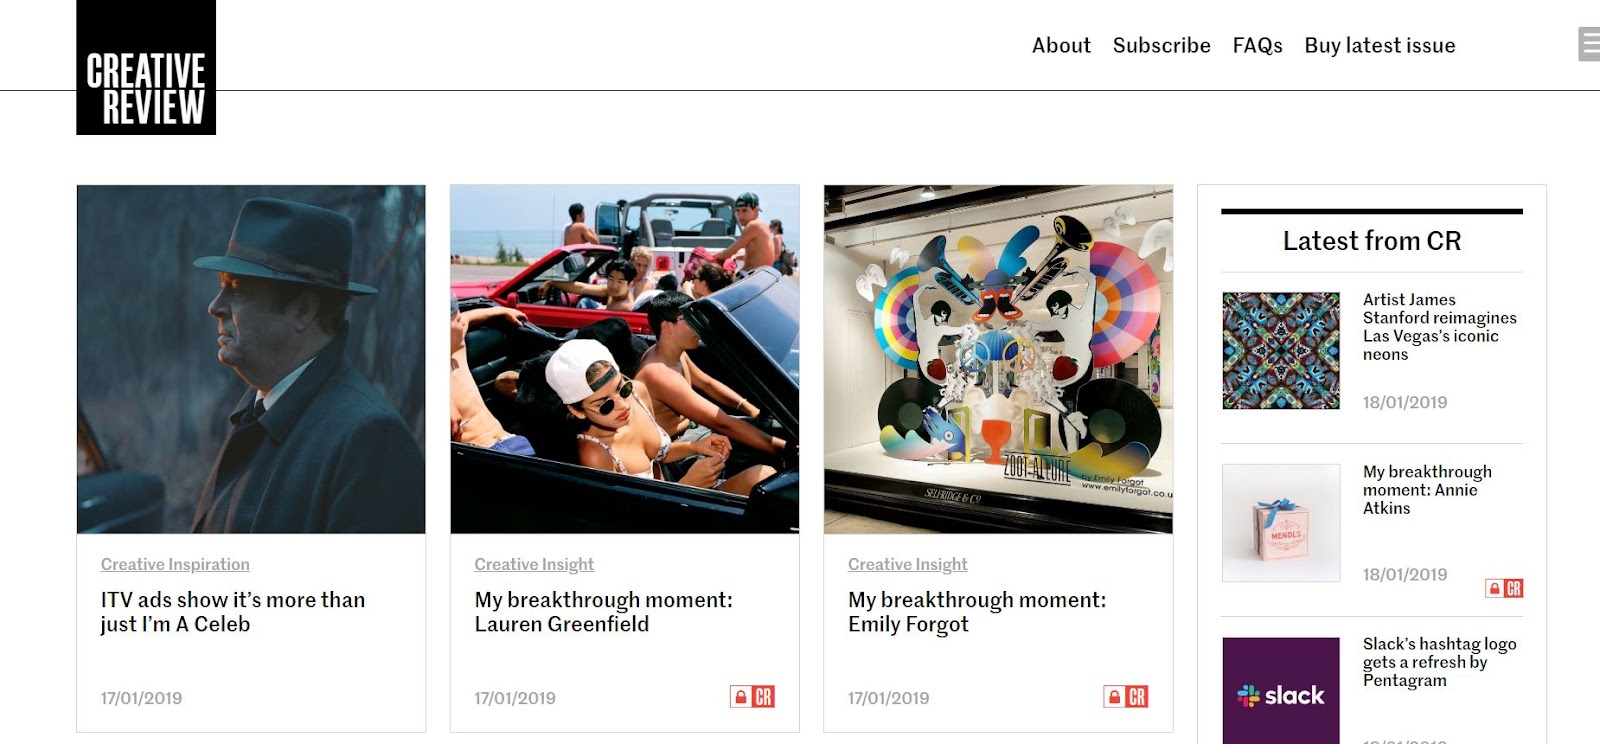
Task: Select Buy latest issue link
Action: (x=1380, y=46)
